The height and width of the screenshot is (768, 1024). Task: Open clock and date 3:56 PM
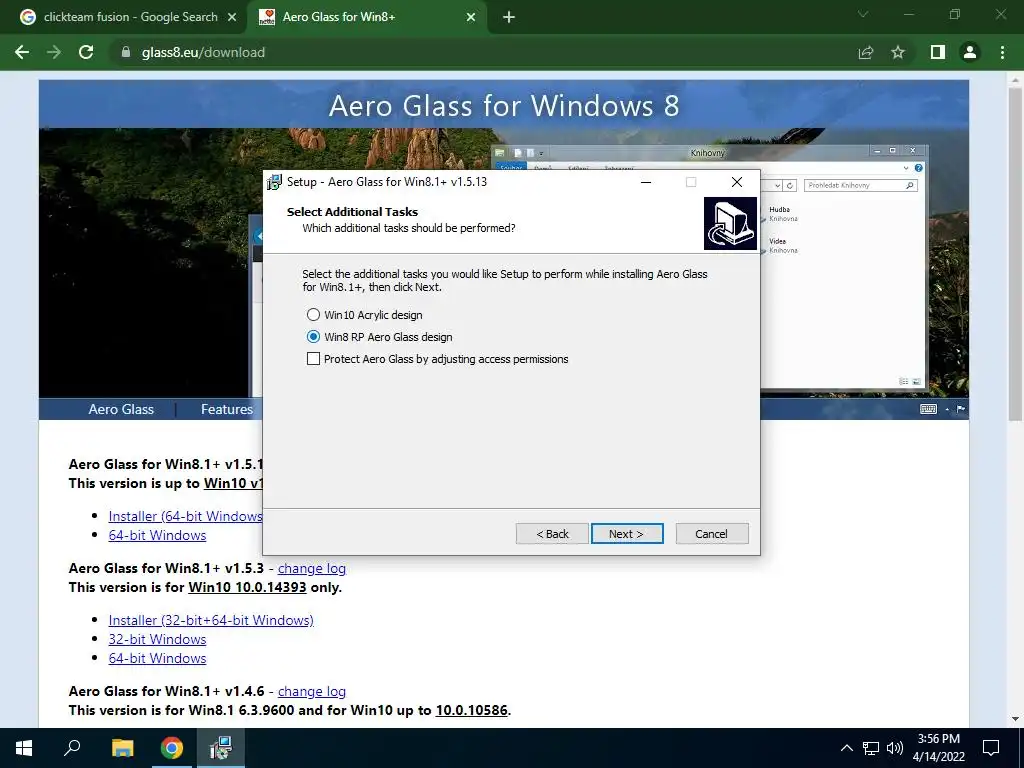[x=938, y=748]
